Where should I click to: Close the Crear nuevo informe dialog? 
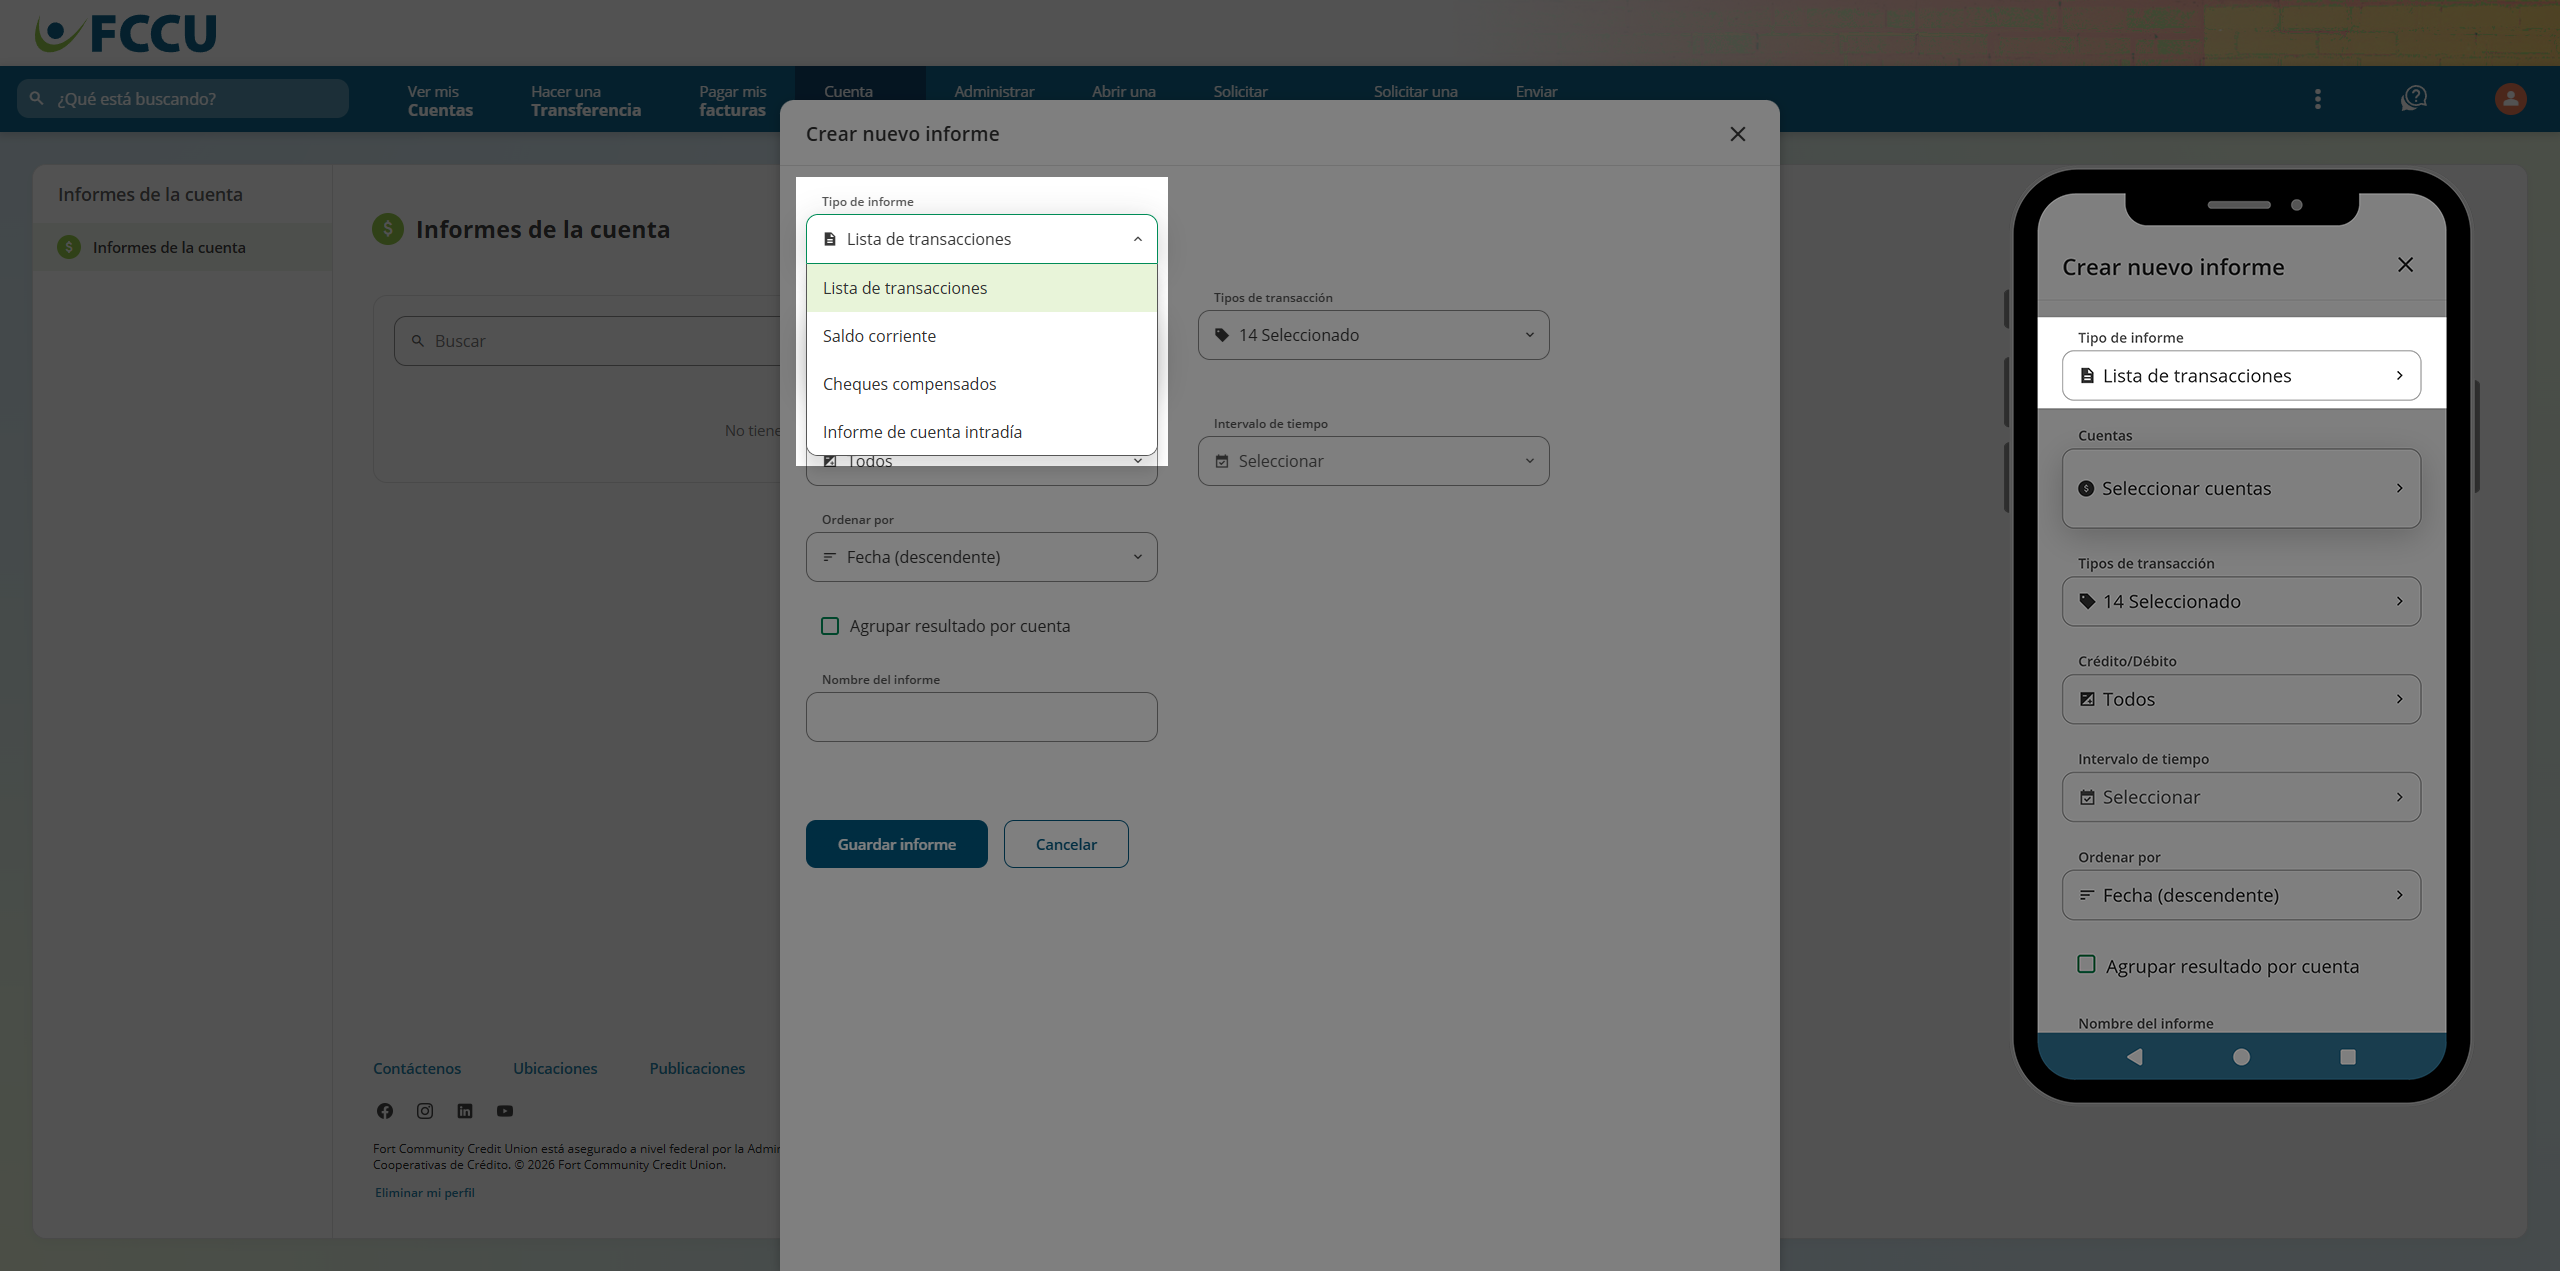(x=1738, y=134)
